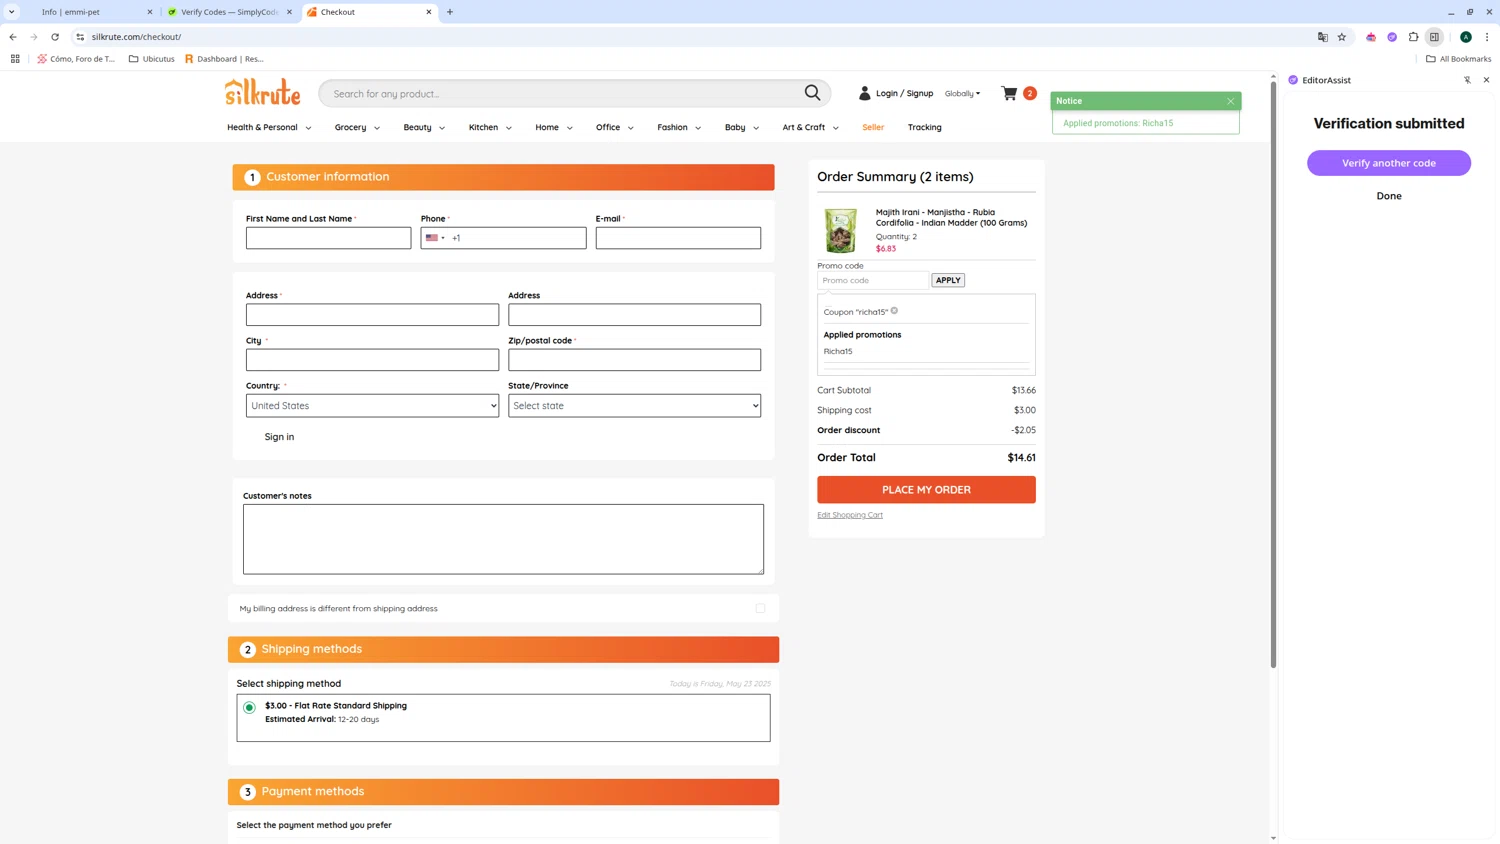Click the search magnifier icon

pyautogui.click(x=812, y=93)
